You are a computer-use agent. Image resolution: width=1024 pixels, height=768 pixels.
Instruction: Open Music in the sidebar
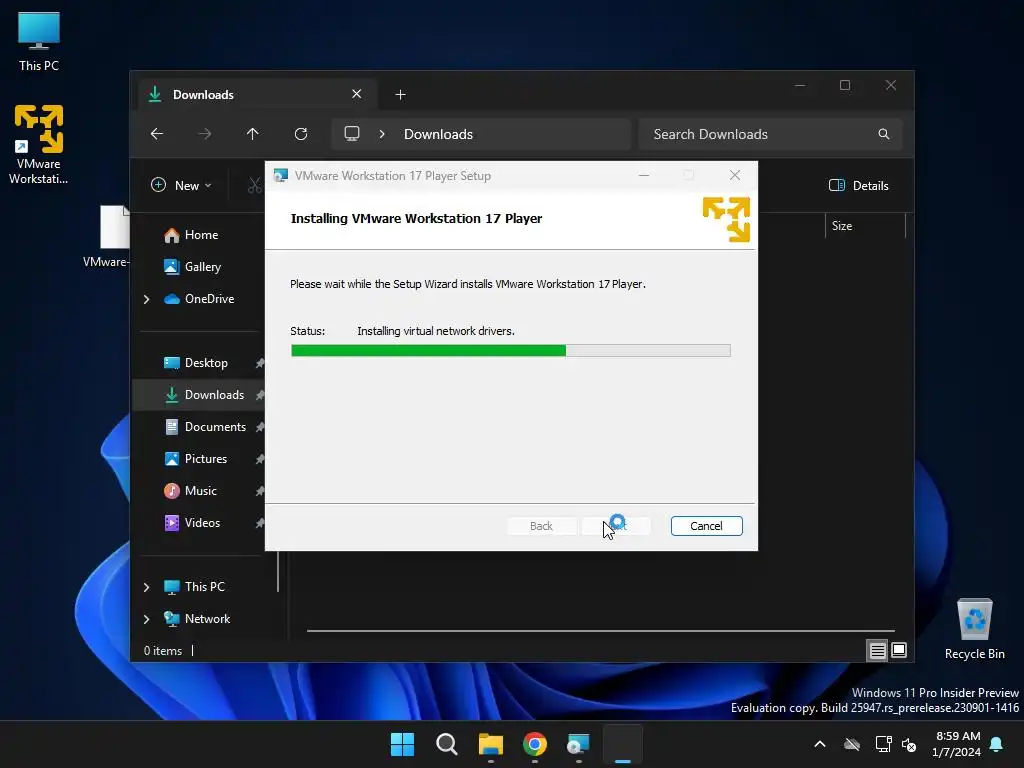pos(200,490)
